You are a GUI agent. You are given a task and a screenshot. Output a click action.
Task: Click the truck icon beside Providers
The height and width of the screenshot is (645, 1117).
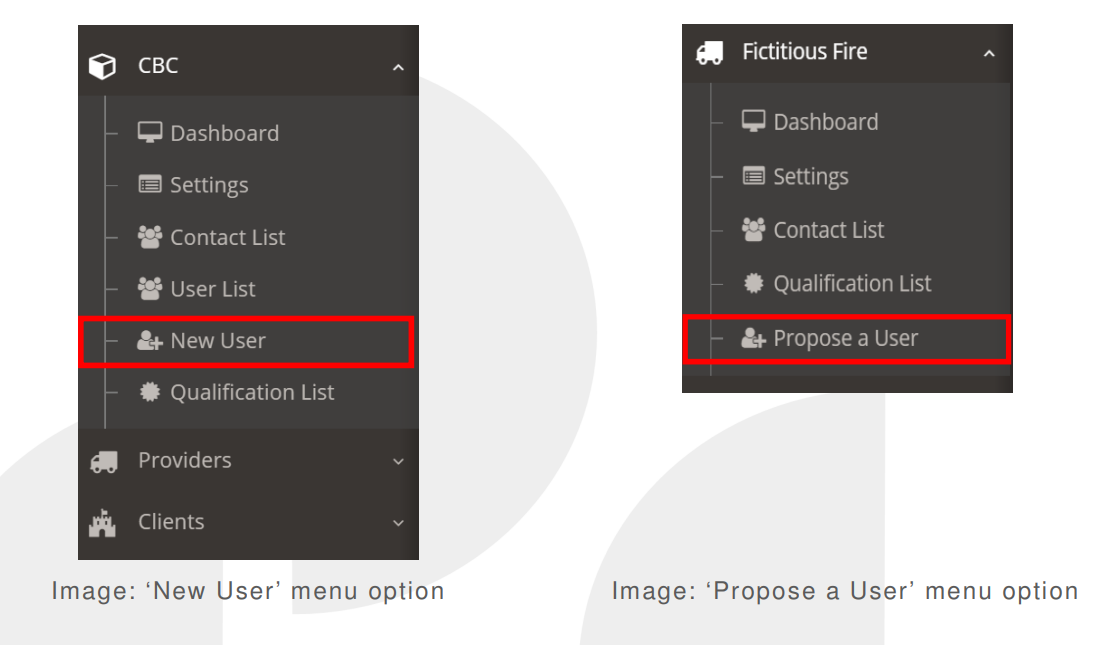click(x=103, y=461)
